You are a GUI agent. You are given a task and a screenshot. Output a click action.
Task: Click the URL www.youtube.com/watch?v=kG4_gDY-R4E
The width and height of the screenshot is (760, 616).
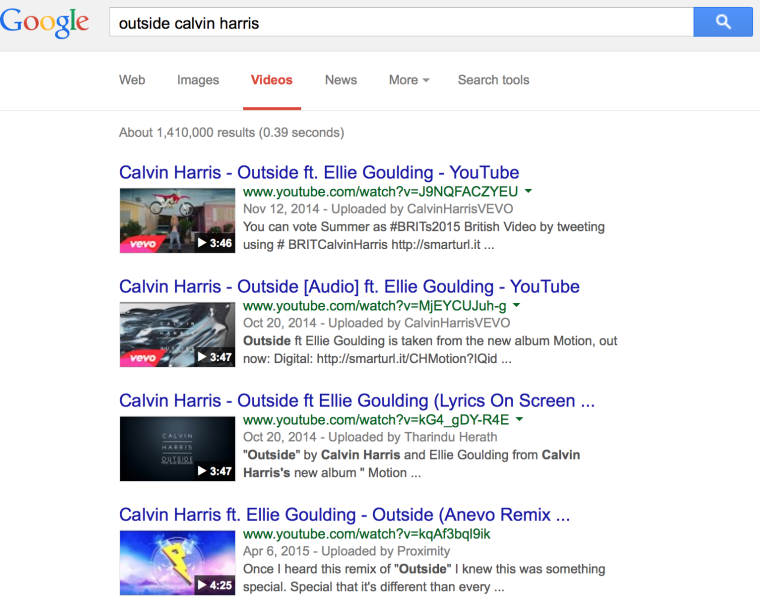[376, 420]
